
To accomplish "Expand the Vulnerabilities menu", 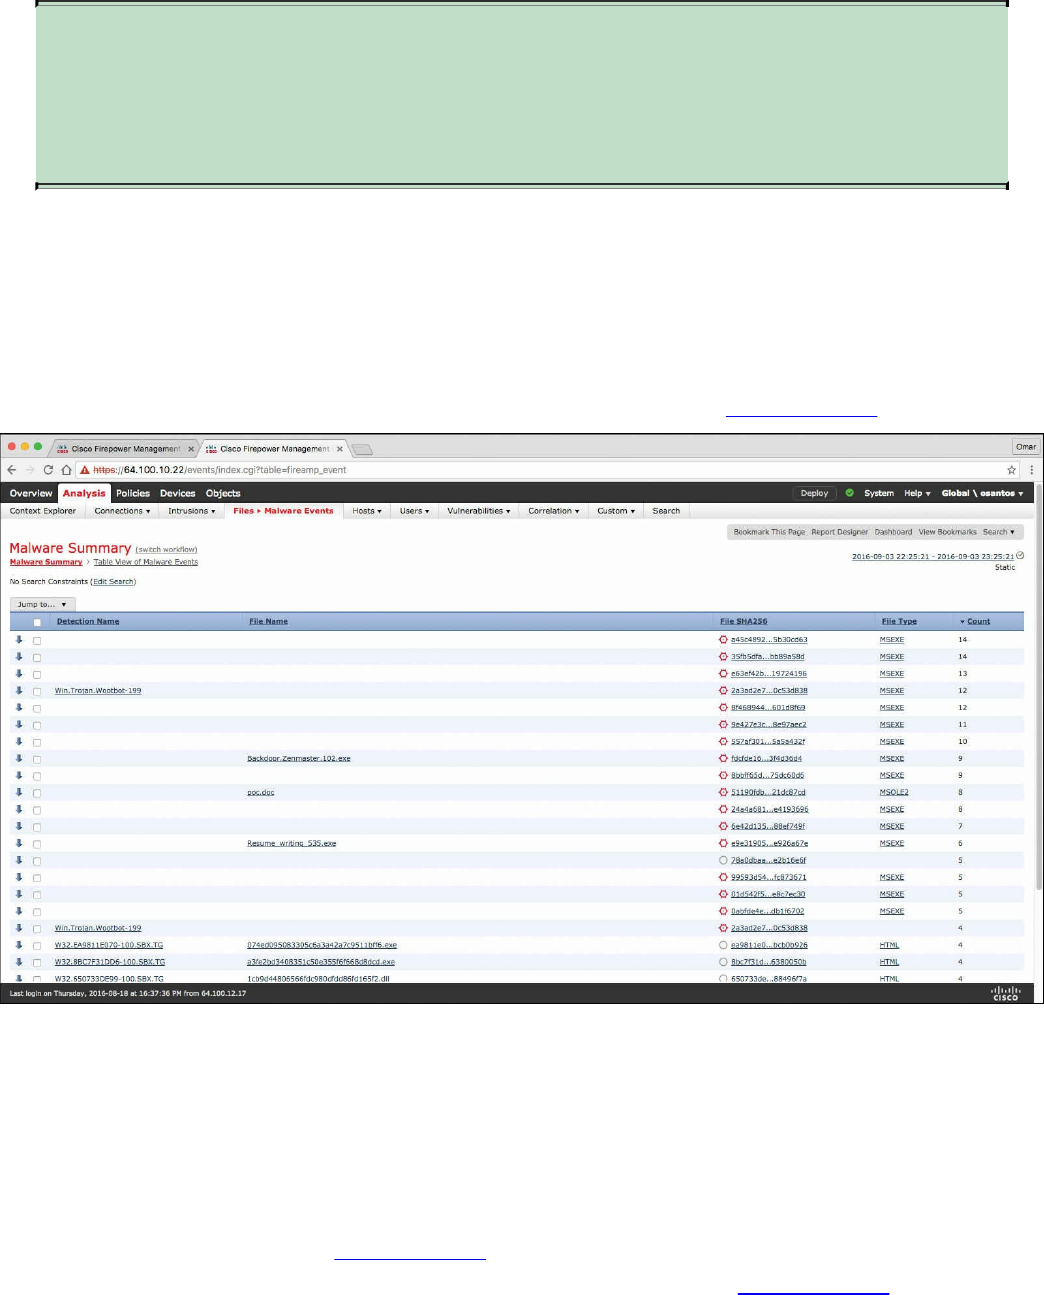I will click(x=478, y=511).
